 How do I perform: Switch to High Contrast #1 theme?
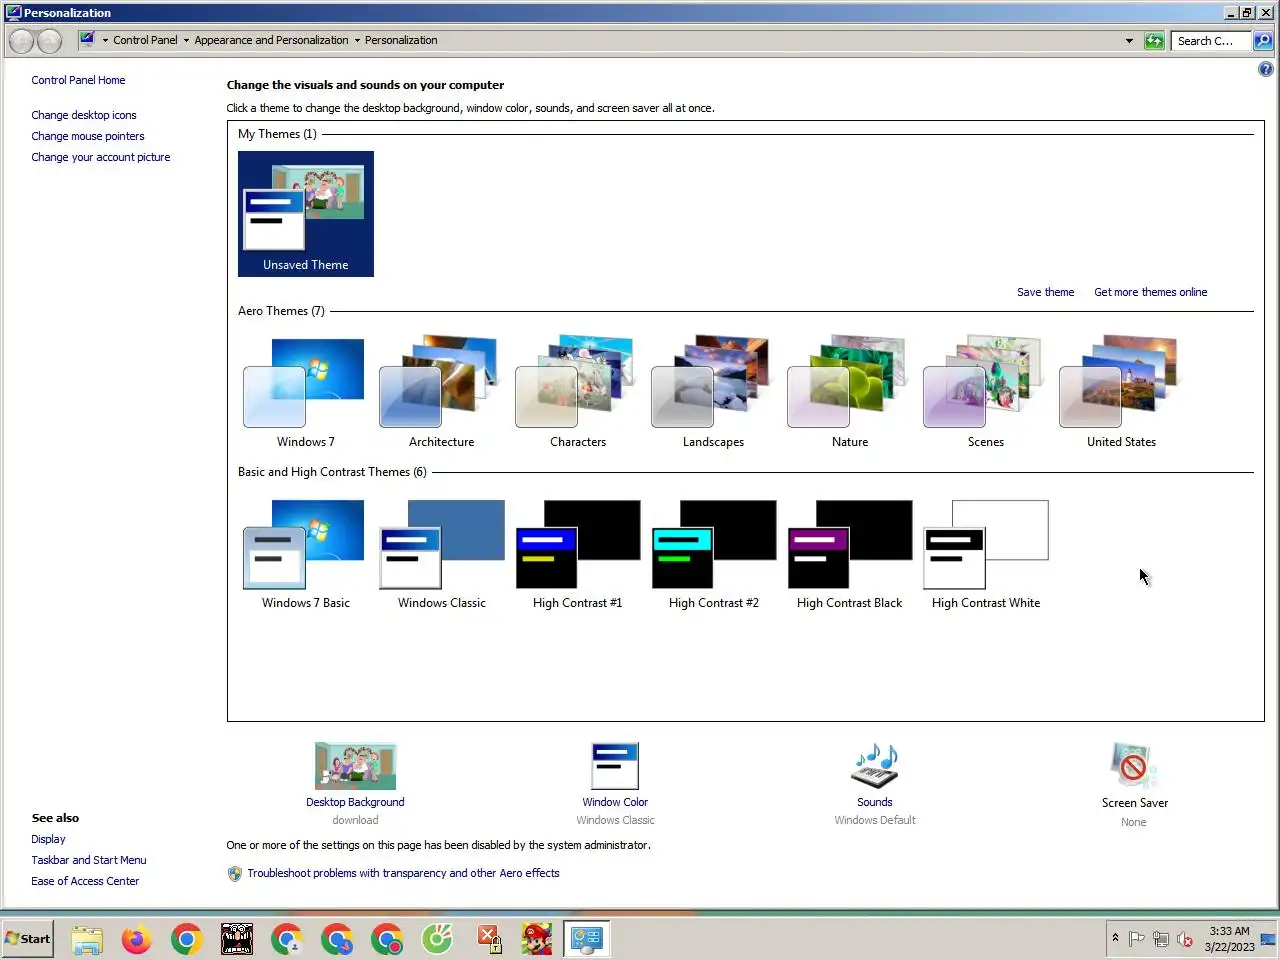click(578, 555)
